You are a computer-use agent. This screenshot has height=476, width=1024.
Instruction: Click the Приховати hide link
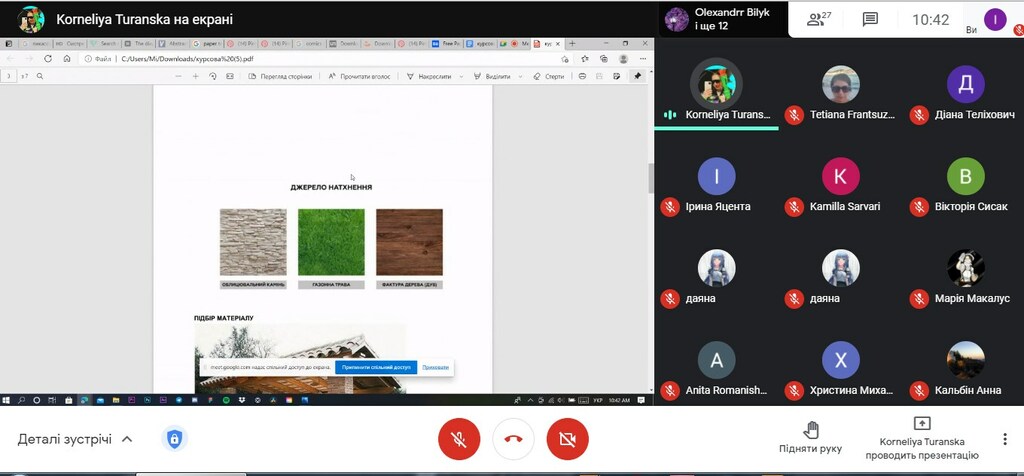pos(435,367)
